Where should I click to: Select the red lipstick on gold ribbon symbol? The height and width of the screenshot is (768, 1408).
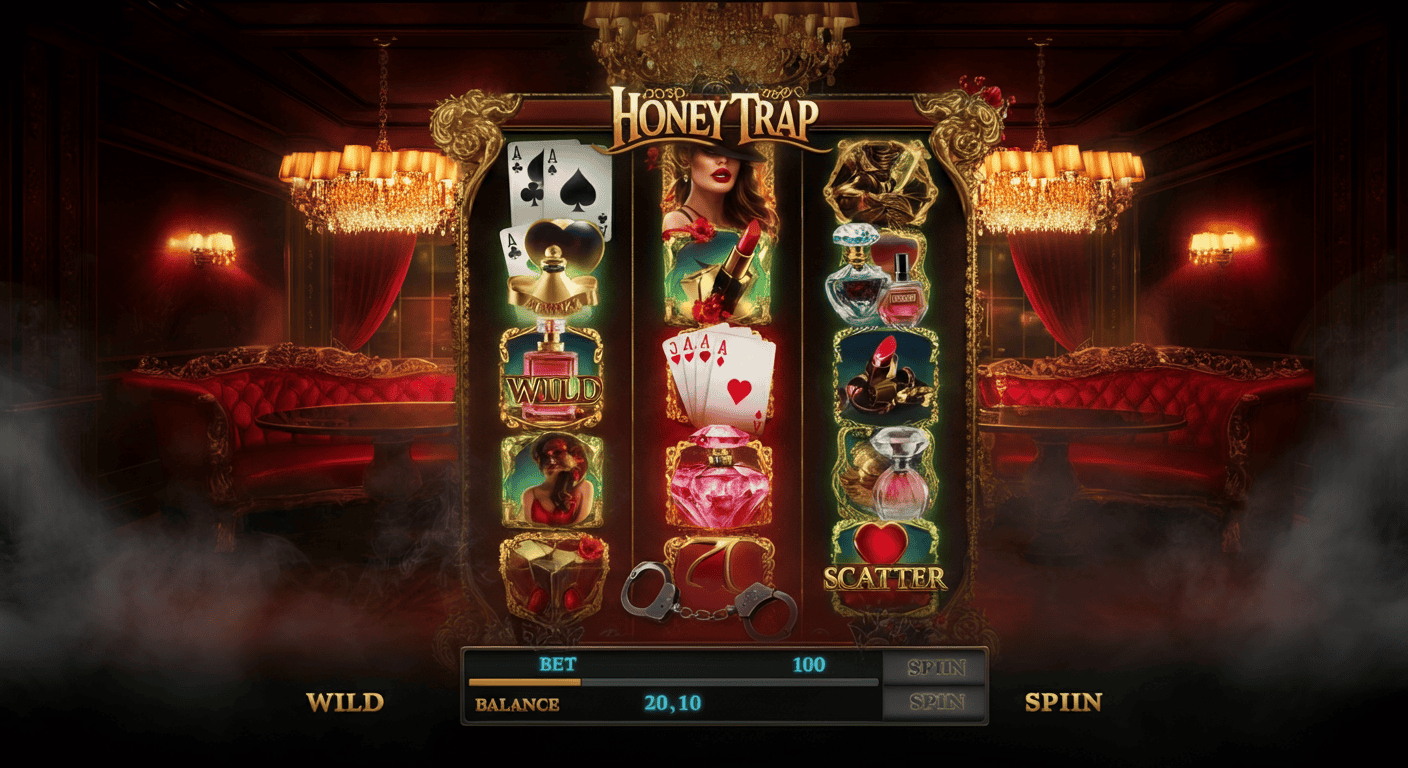885,375
